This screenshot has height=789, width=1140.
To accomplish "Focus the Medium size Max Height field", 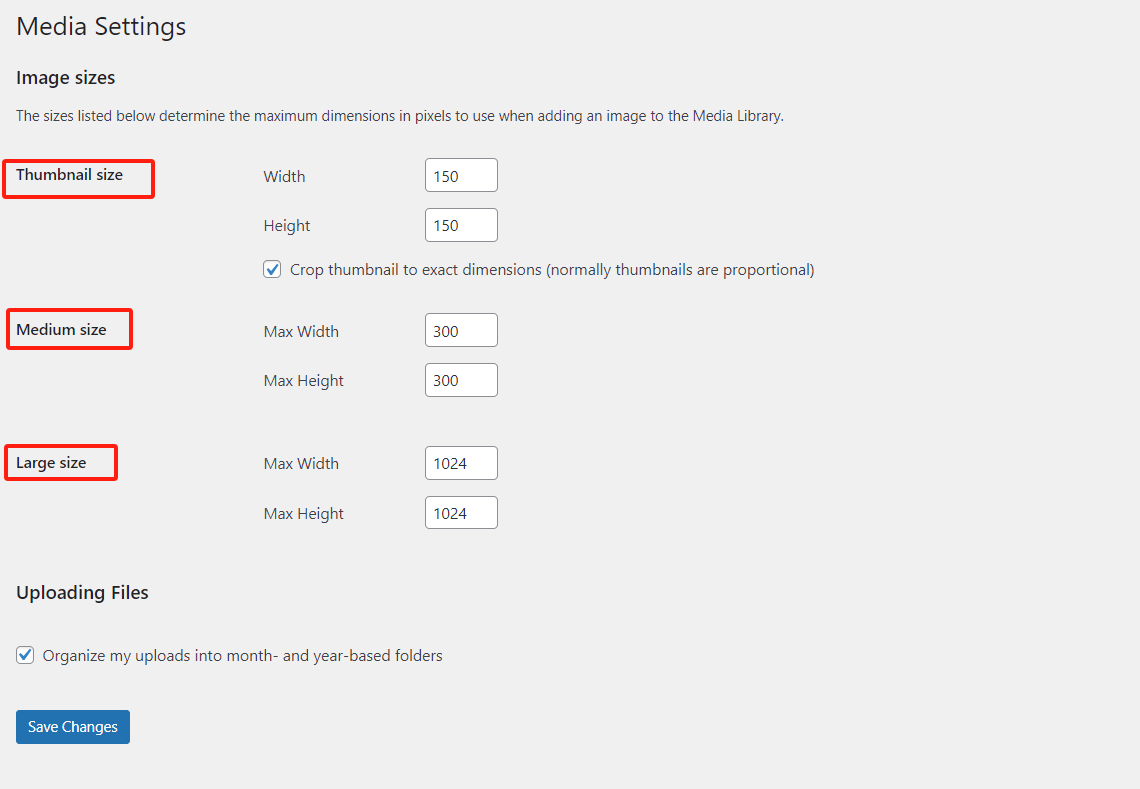I will [461, 380].
